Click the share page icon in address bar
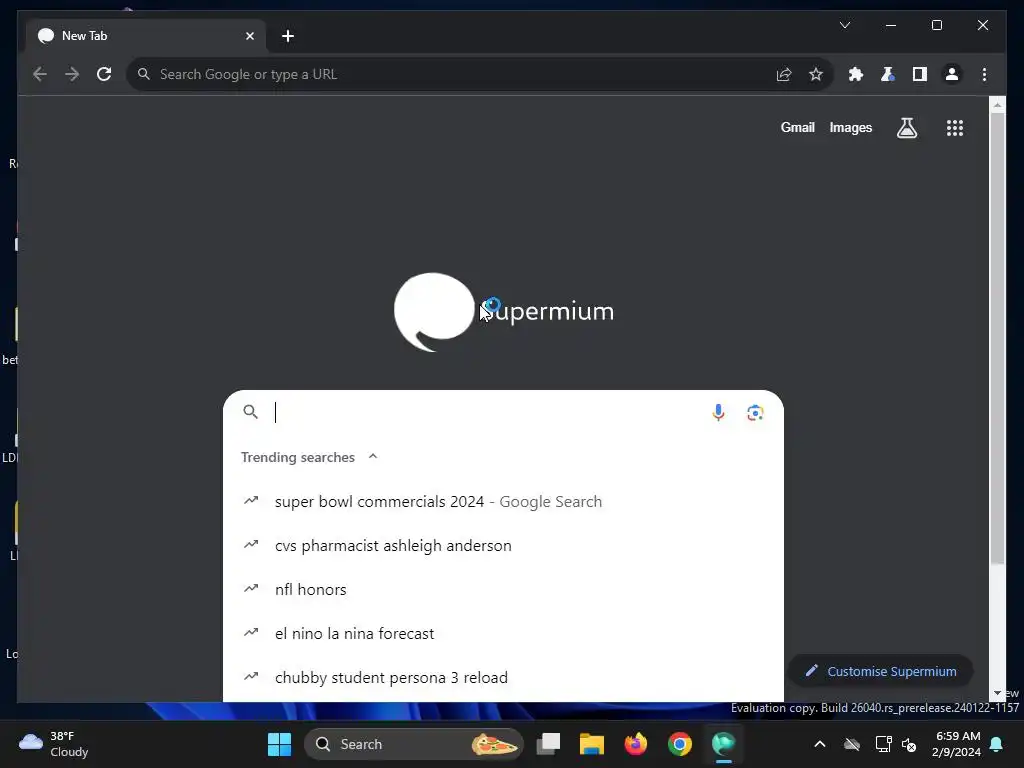1024x768 pixels. click(784, 74)
